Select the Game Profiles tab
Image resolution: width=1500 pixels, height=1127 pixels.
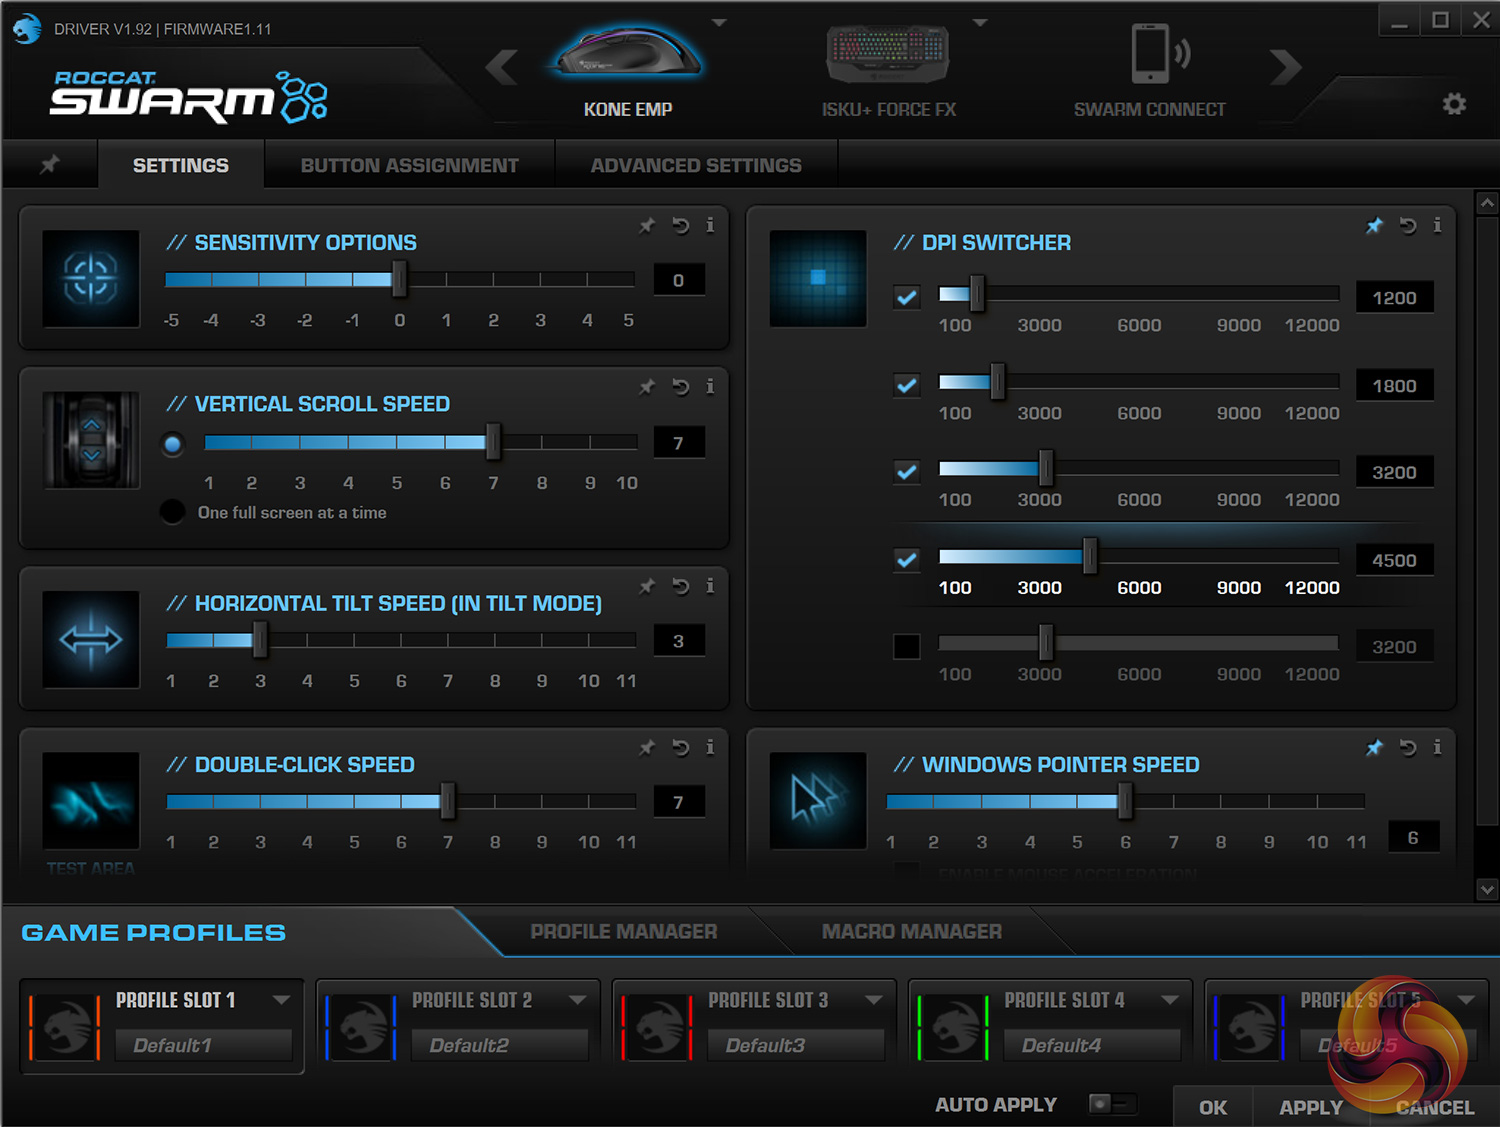(154, 933)
